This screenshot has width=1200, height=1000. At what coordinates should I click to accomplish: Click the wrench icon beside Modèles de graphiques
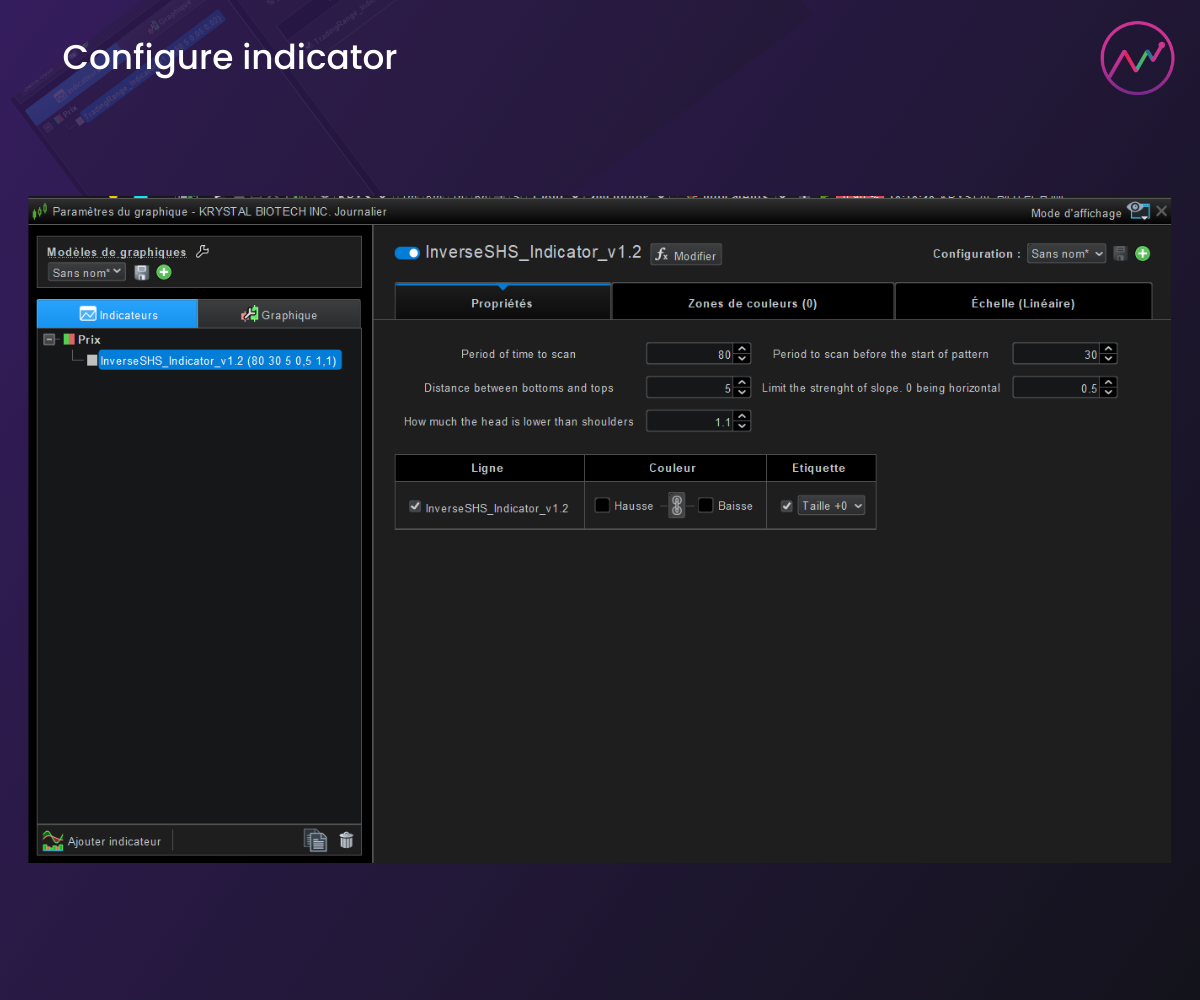tap(202, 252)
